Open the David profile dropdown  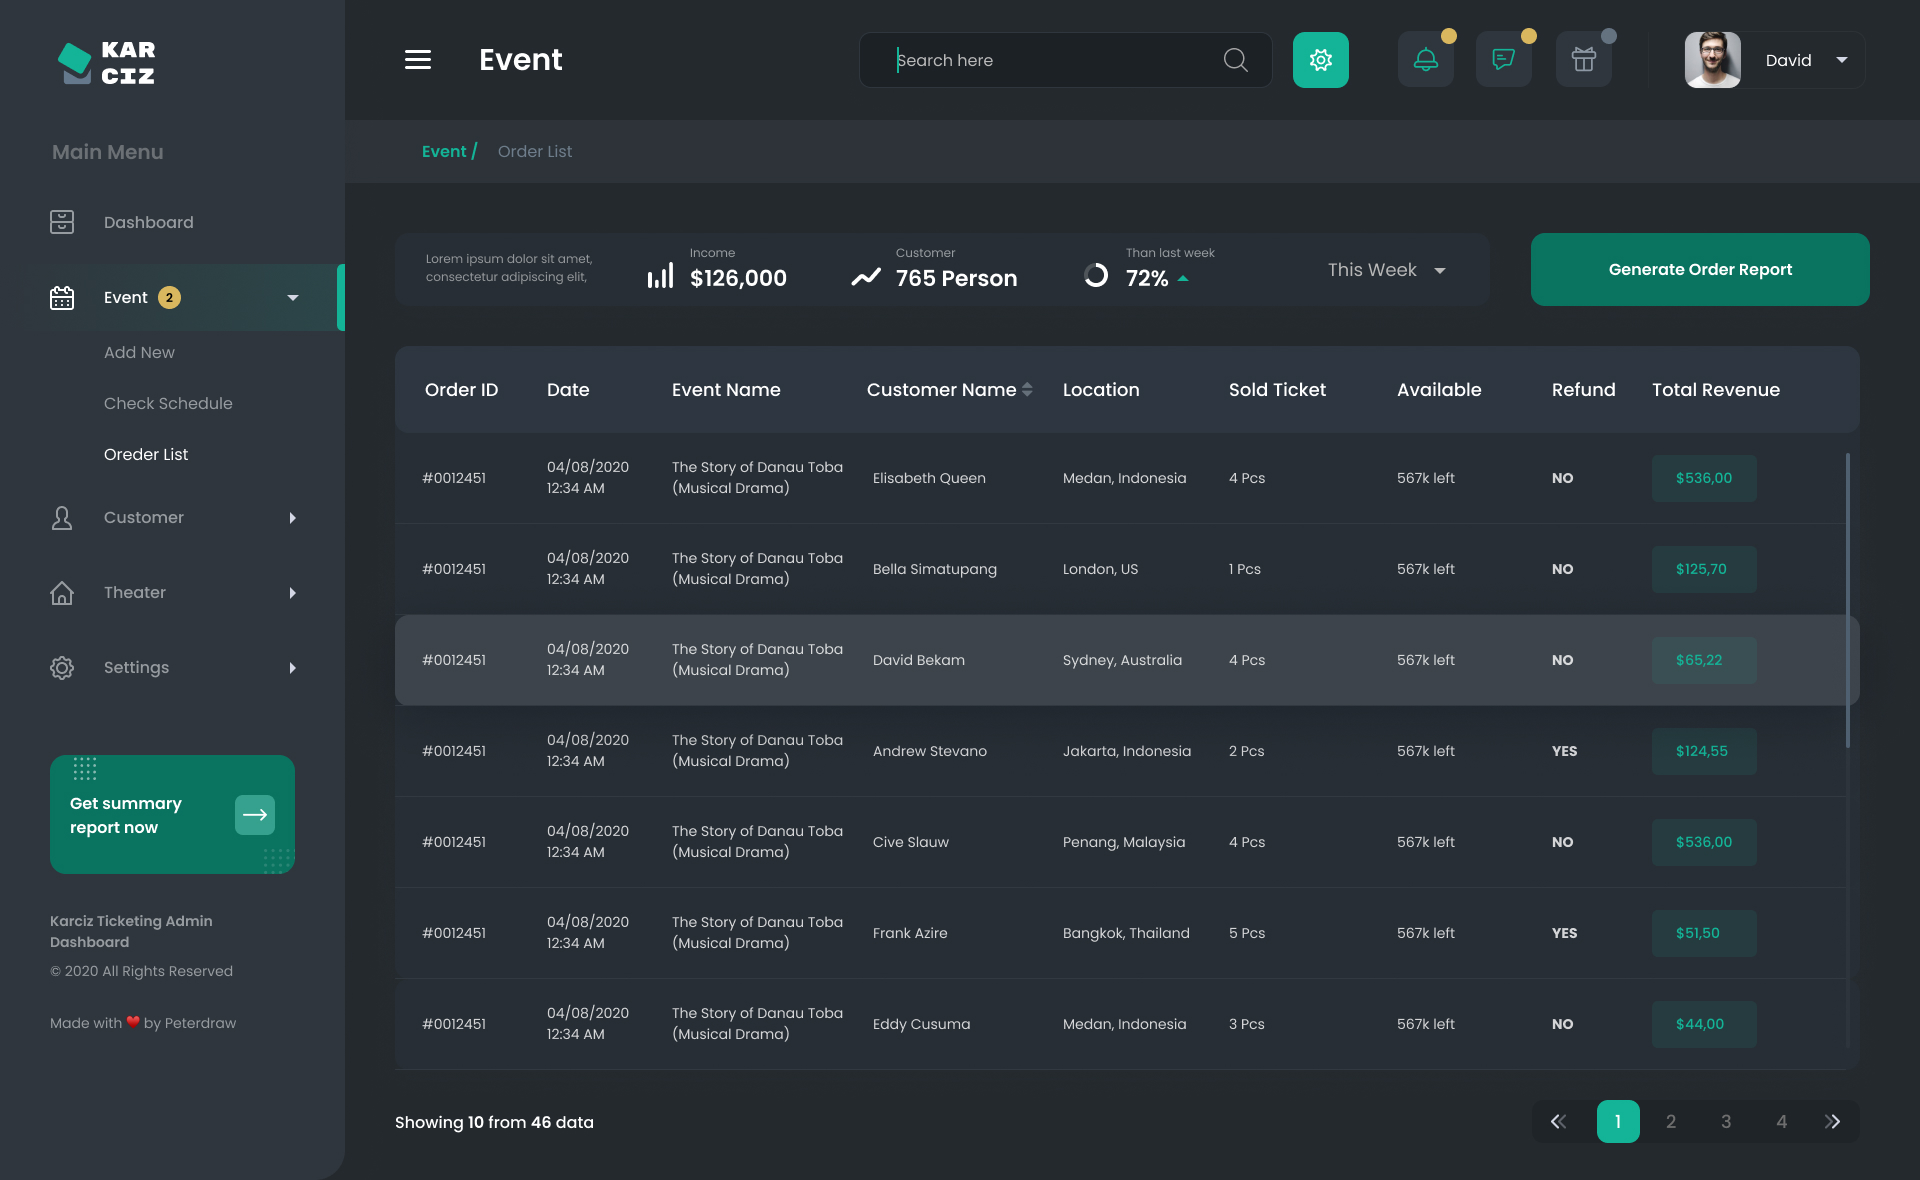pos(1841,60)
